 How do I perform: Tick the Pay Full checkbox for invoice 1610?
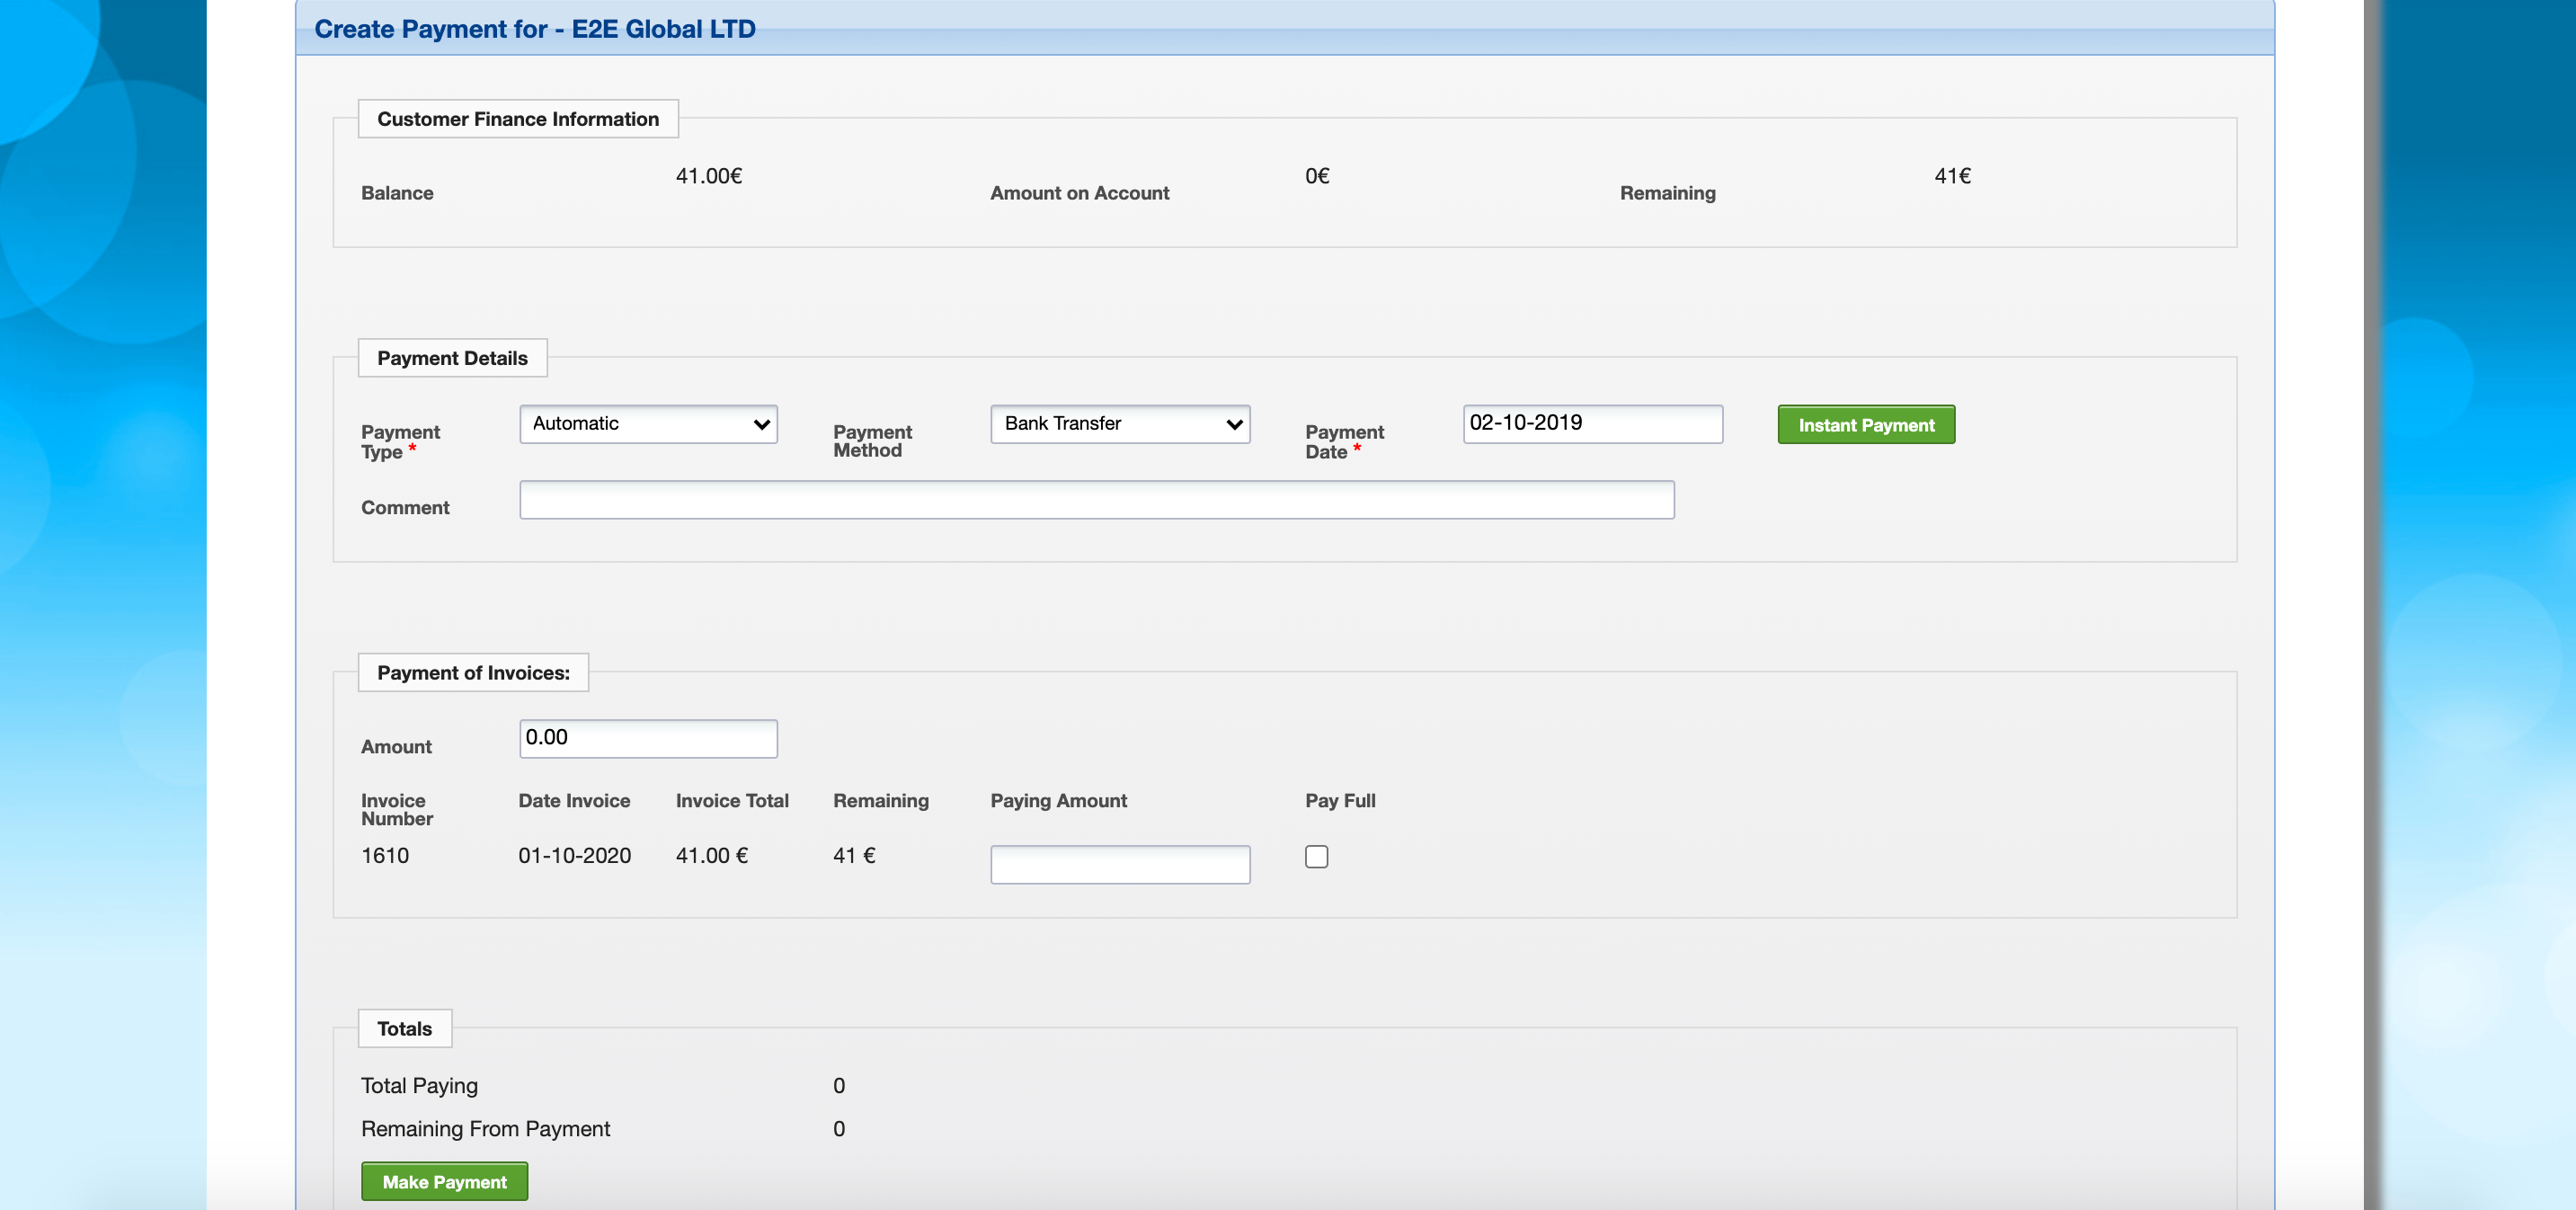[1316, 857]
